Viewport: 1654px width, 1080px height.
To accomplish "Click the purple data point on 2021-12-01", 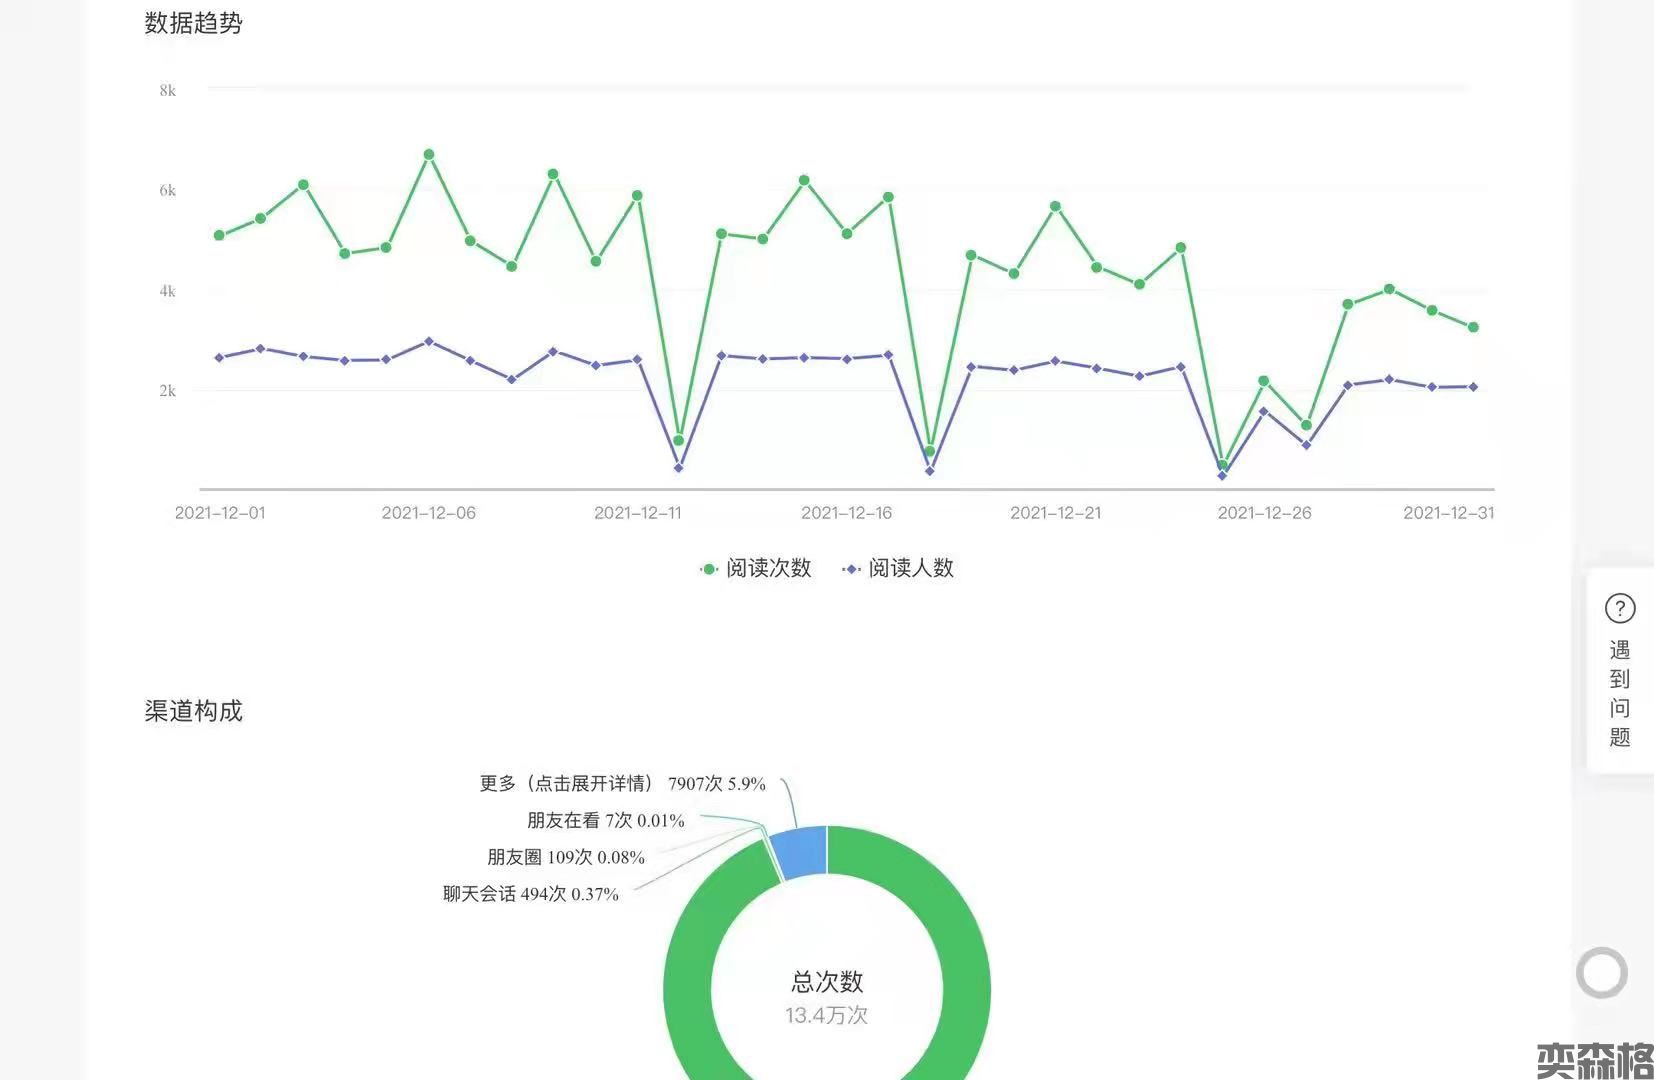I will (219, 357).
